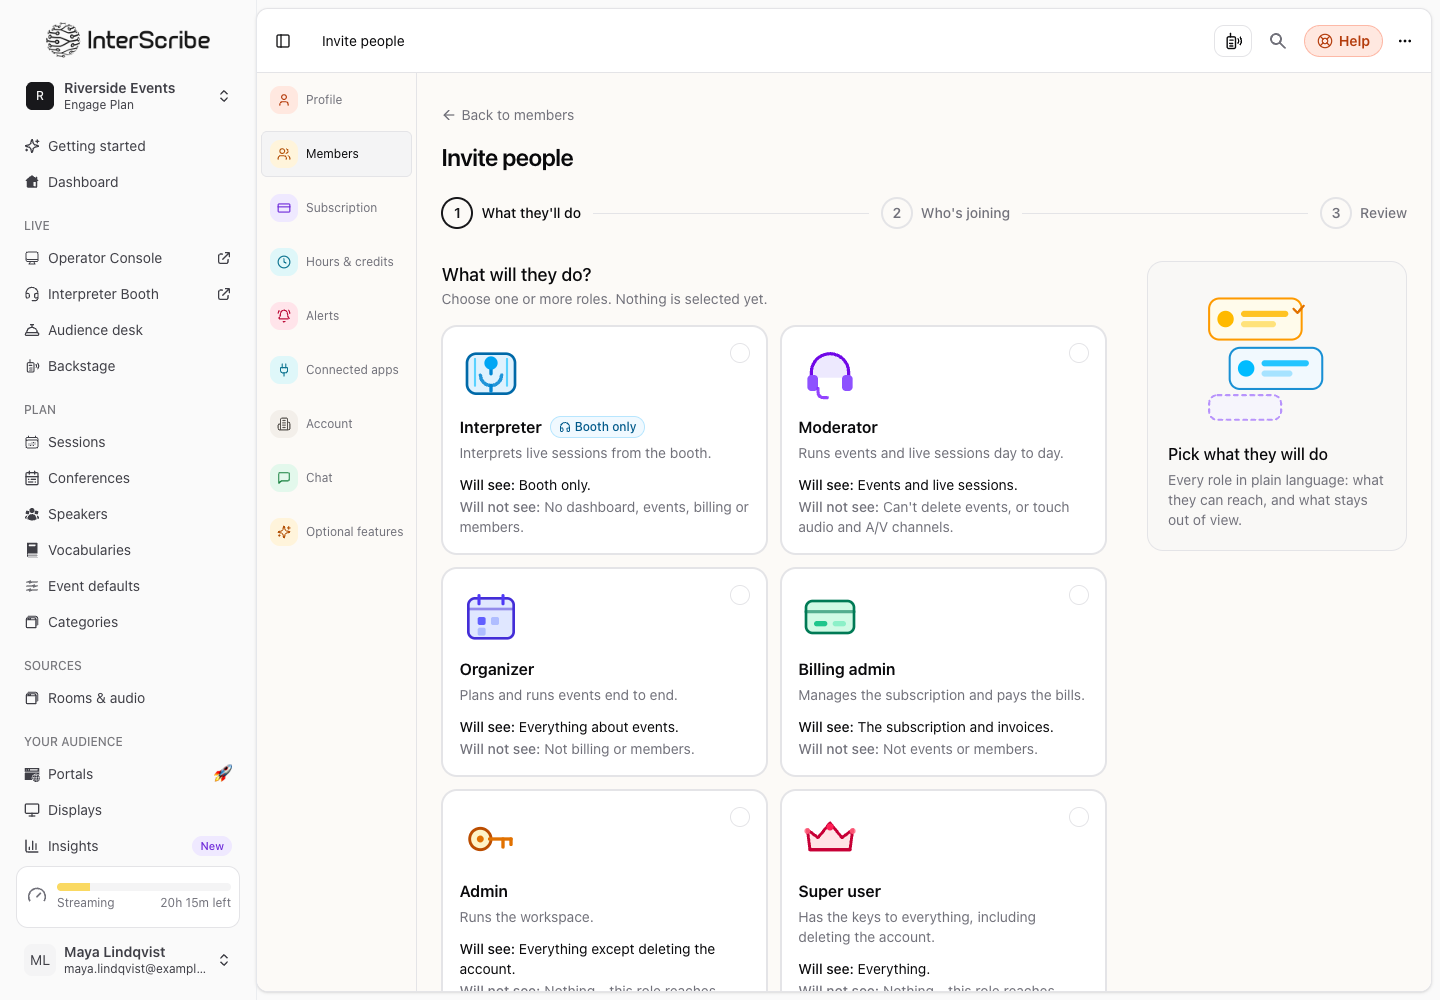Screen dimensions: 1440x1000
Task: Click the Portals rocket icon
Action: tap(223, 774)
